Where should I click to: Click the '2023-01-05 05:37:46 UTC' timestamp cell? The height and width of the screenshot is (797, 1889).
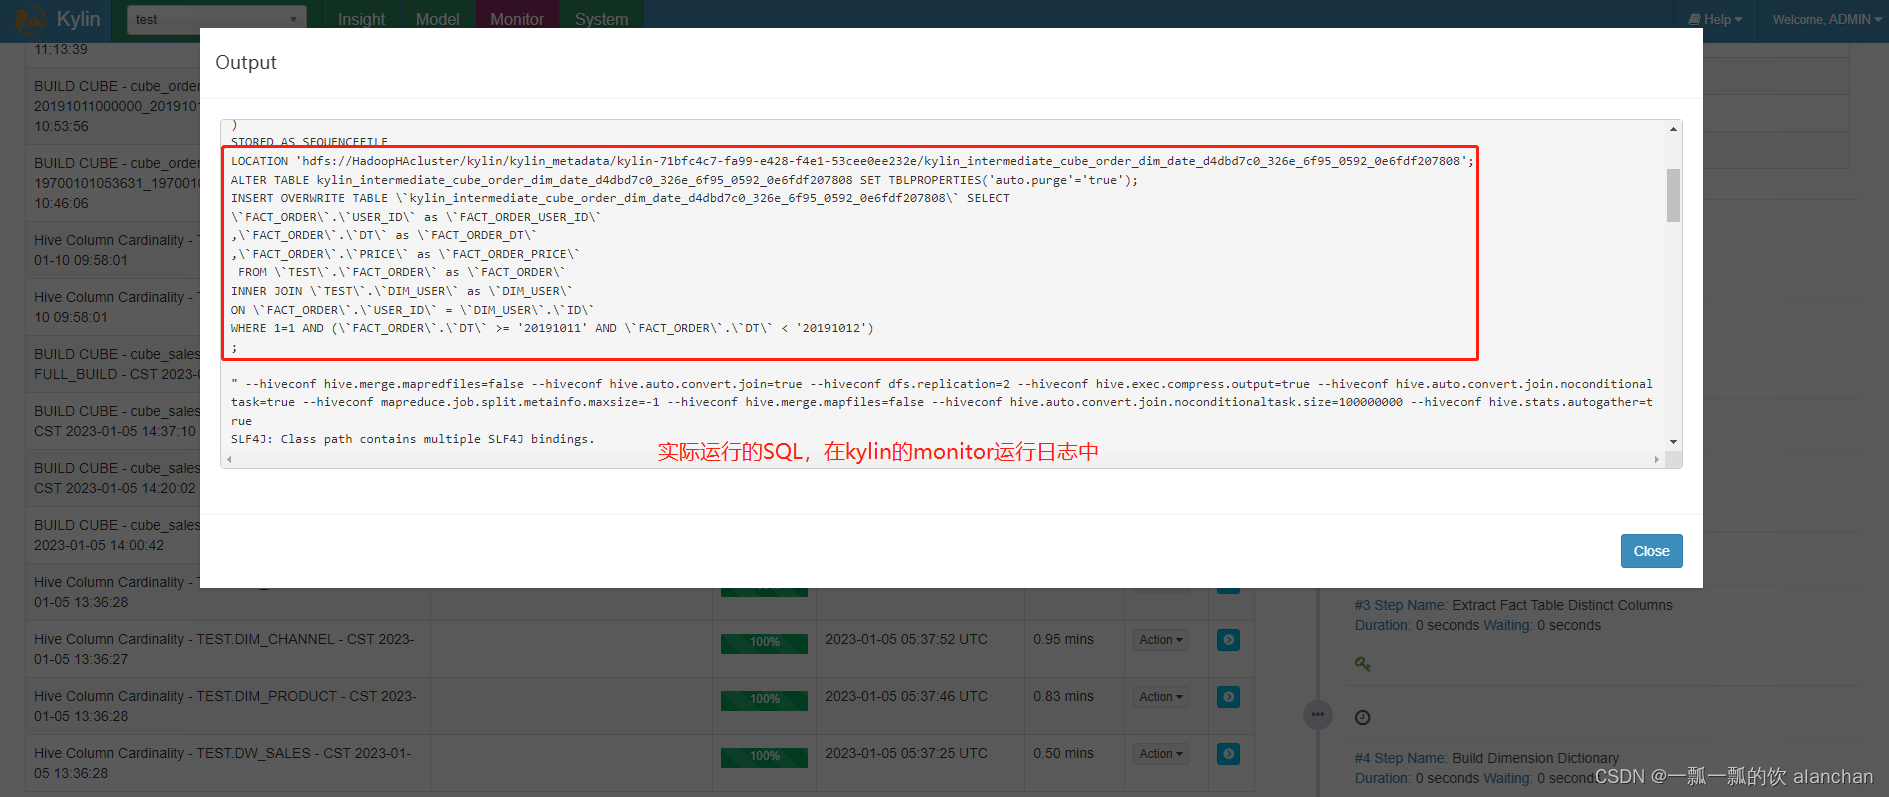point(906,696)
